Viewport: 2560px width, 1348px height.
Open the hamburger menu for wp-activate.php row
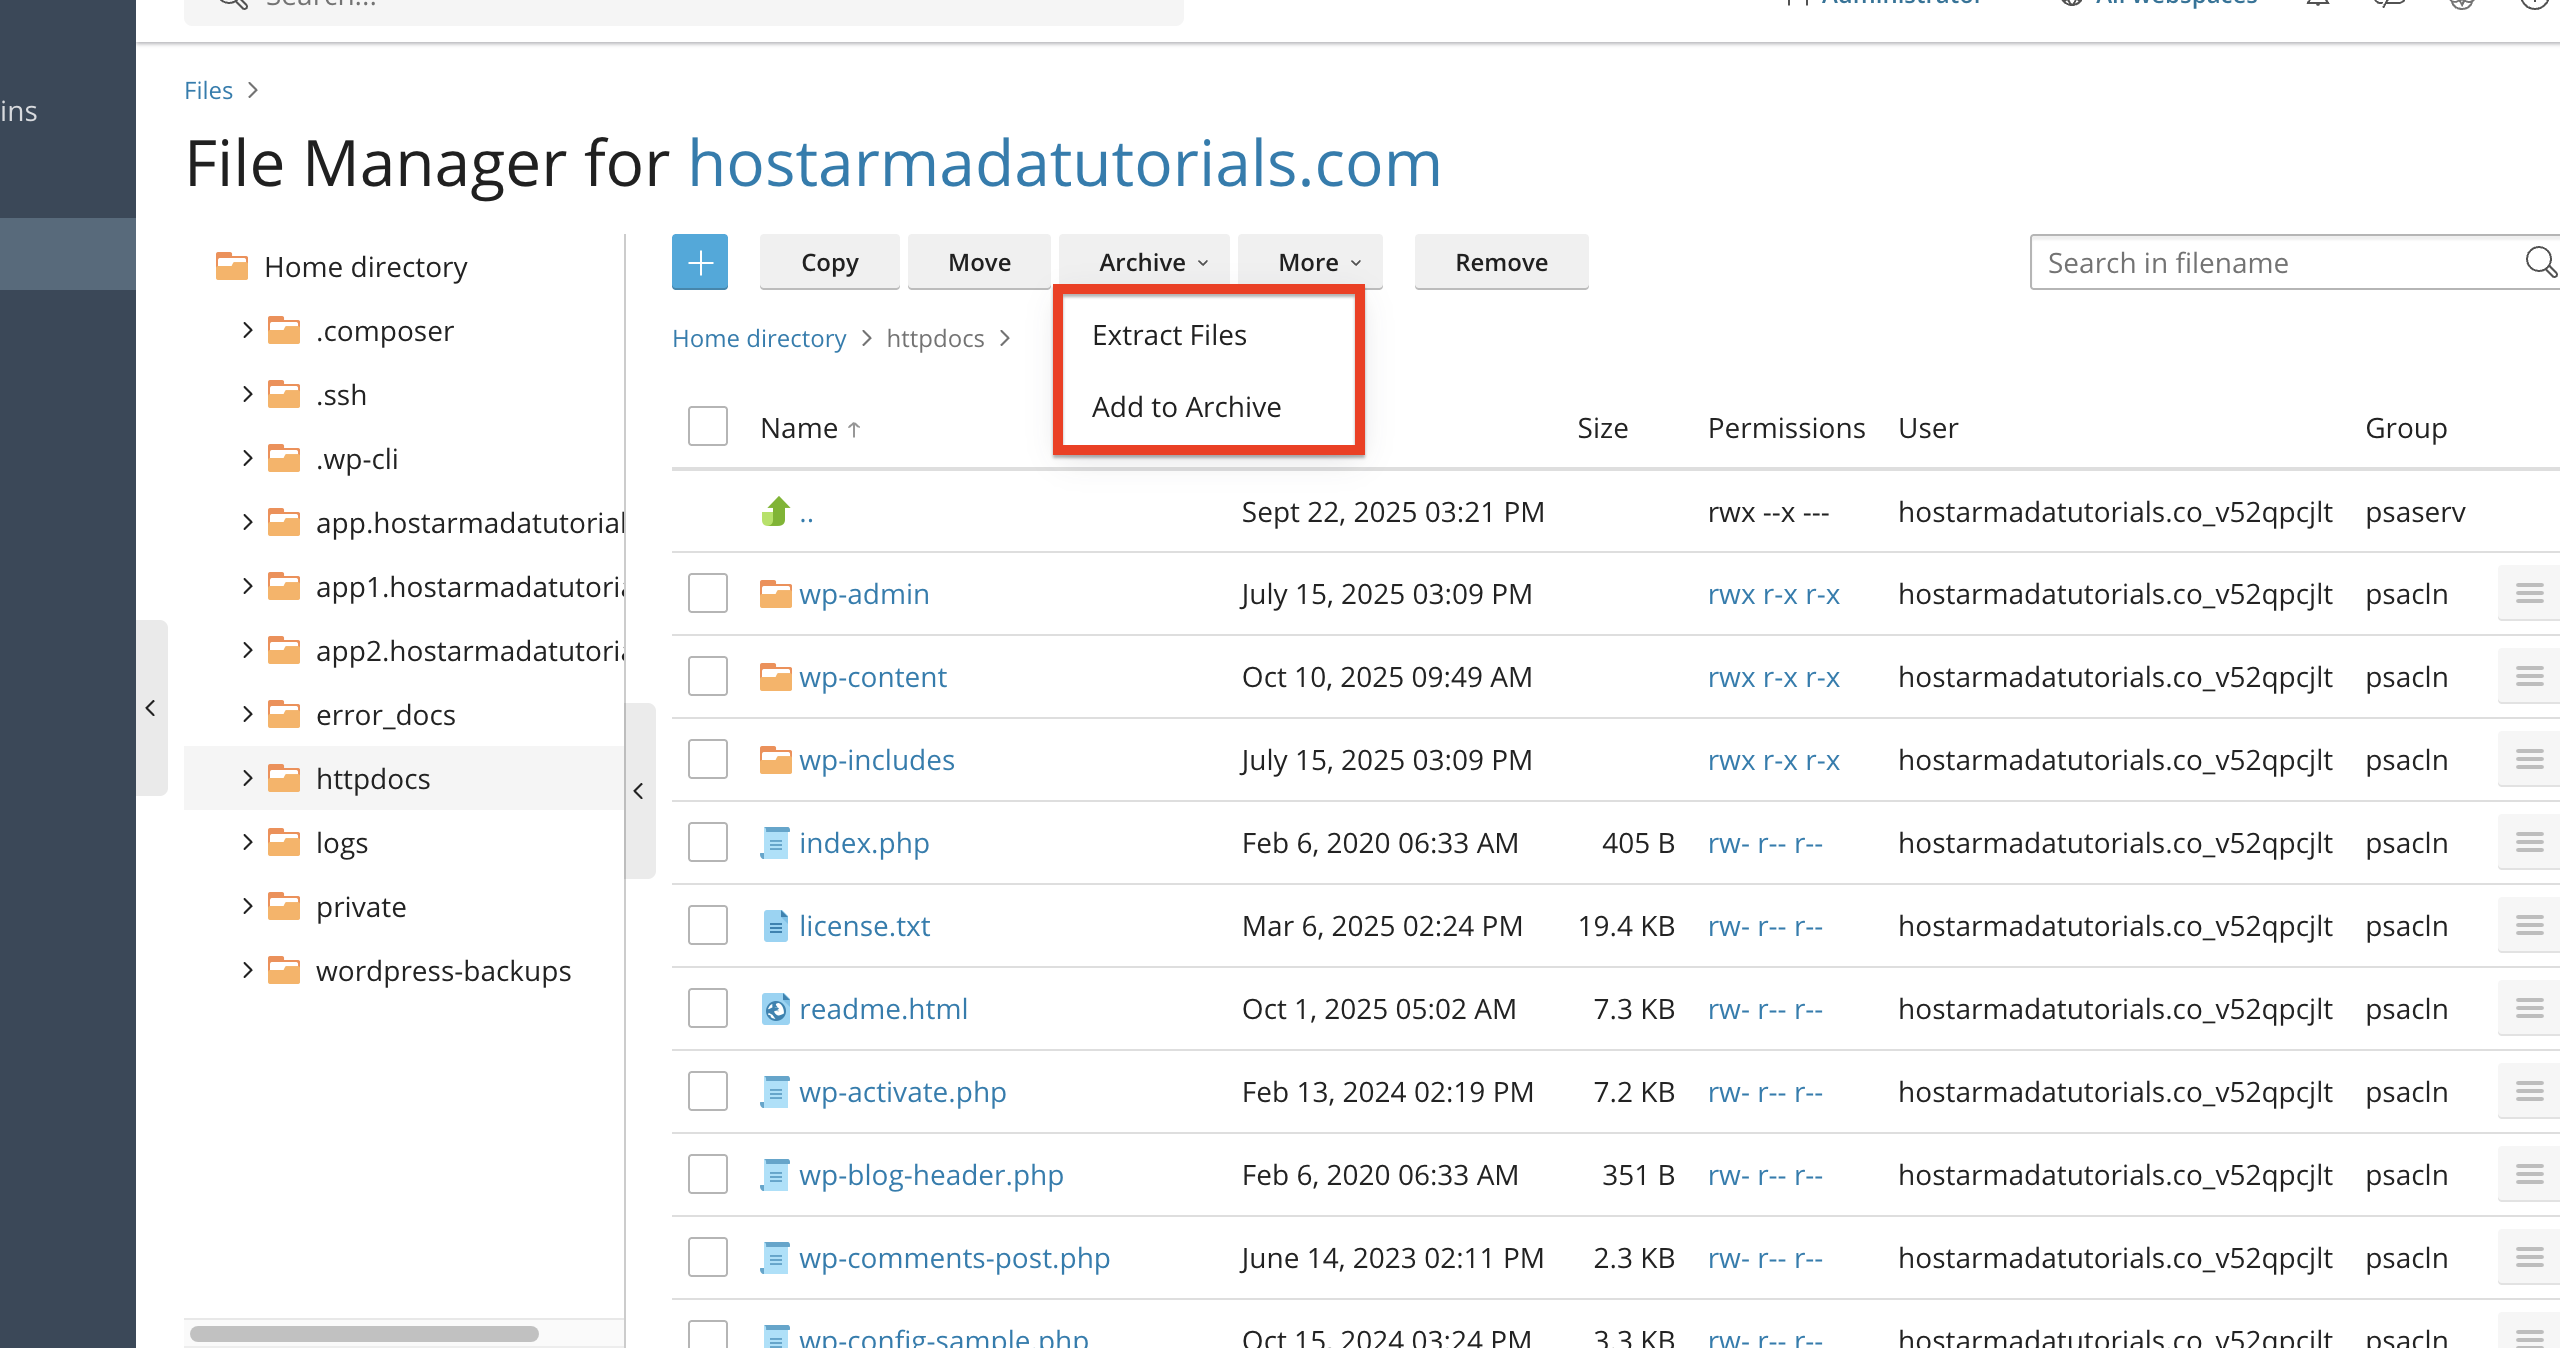coord(2529,1092)
